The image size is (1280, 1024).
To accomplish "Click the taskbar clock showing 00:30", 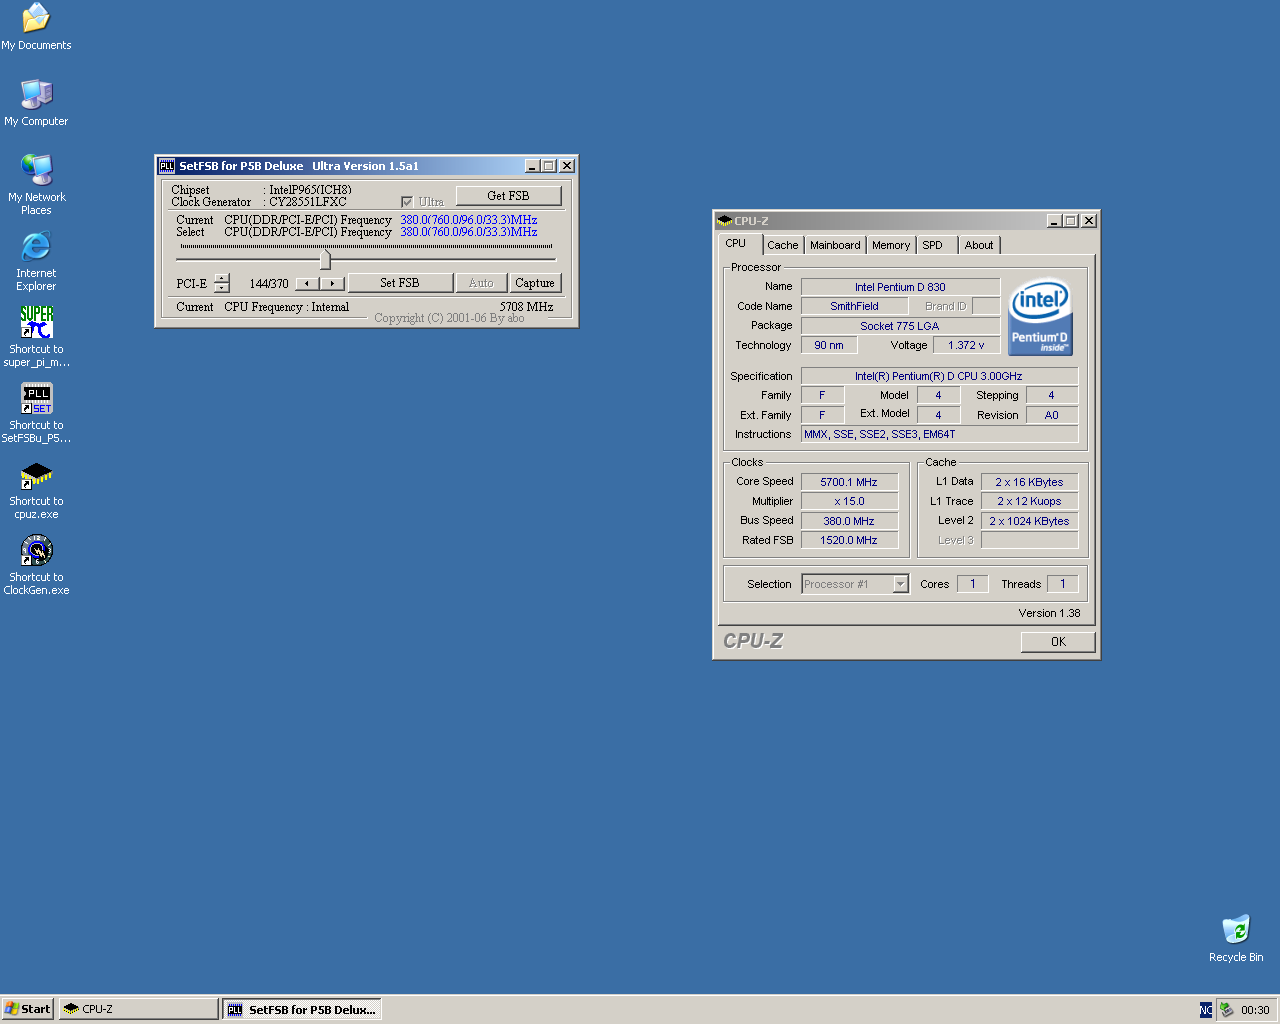I will coord(1255,1010).
